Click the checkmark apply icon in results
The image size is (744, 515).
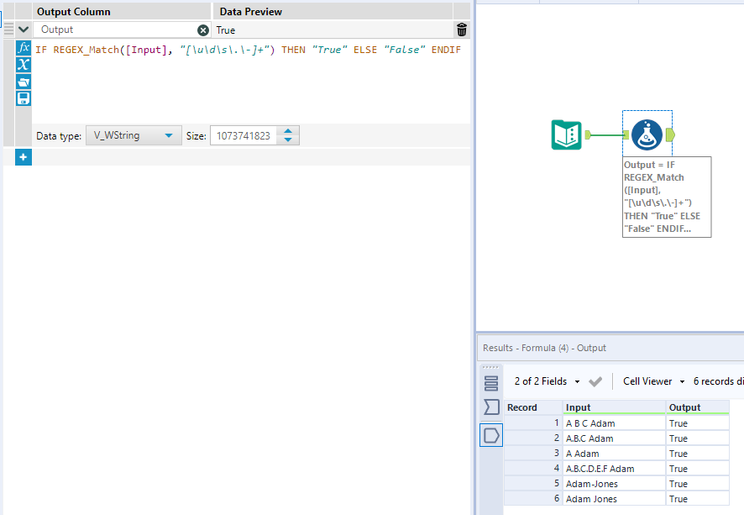(x=595, y=381)
